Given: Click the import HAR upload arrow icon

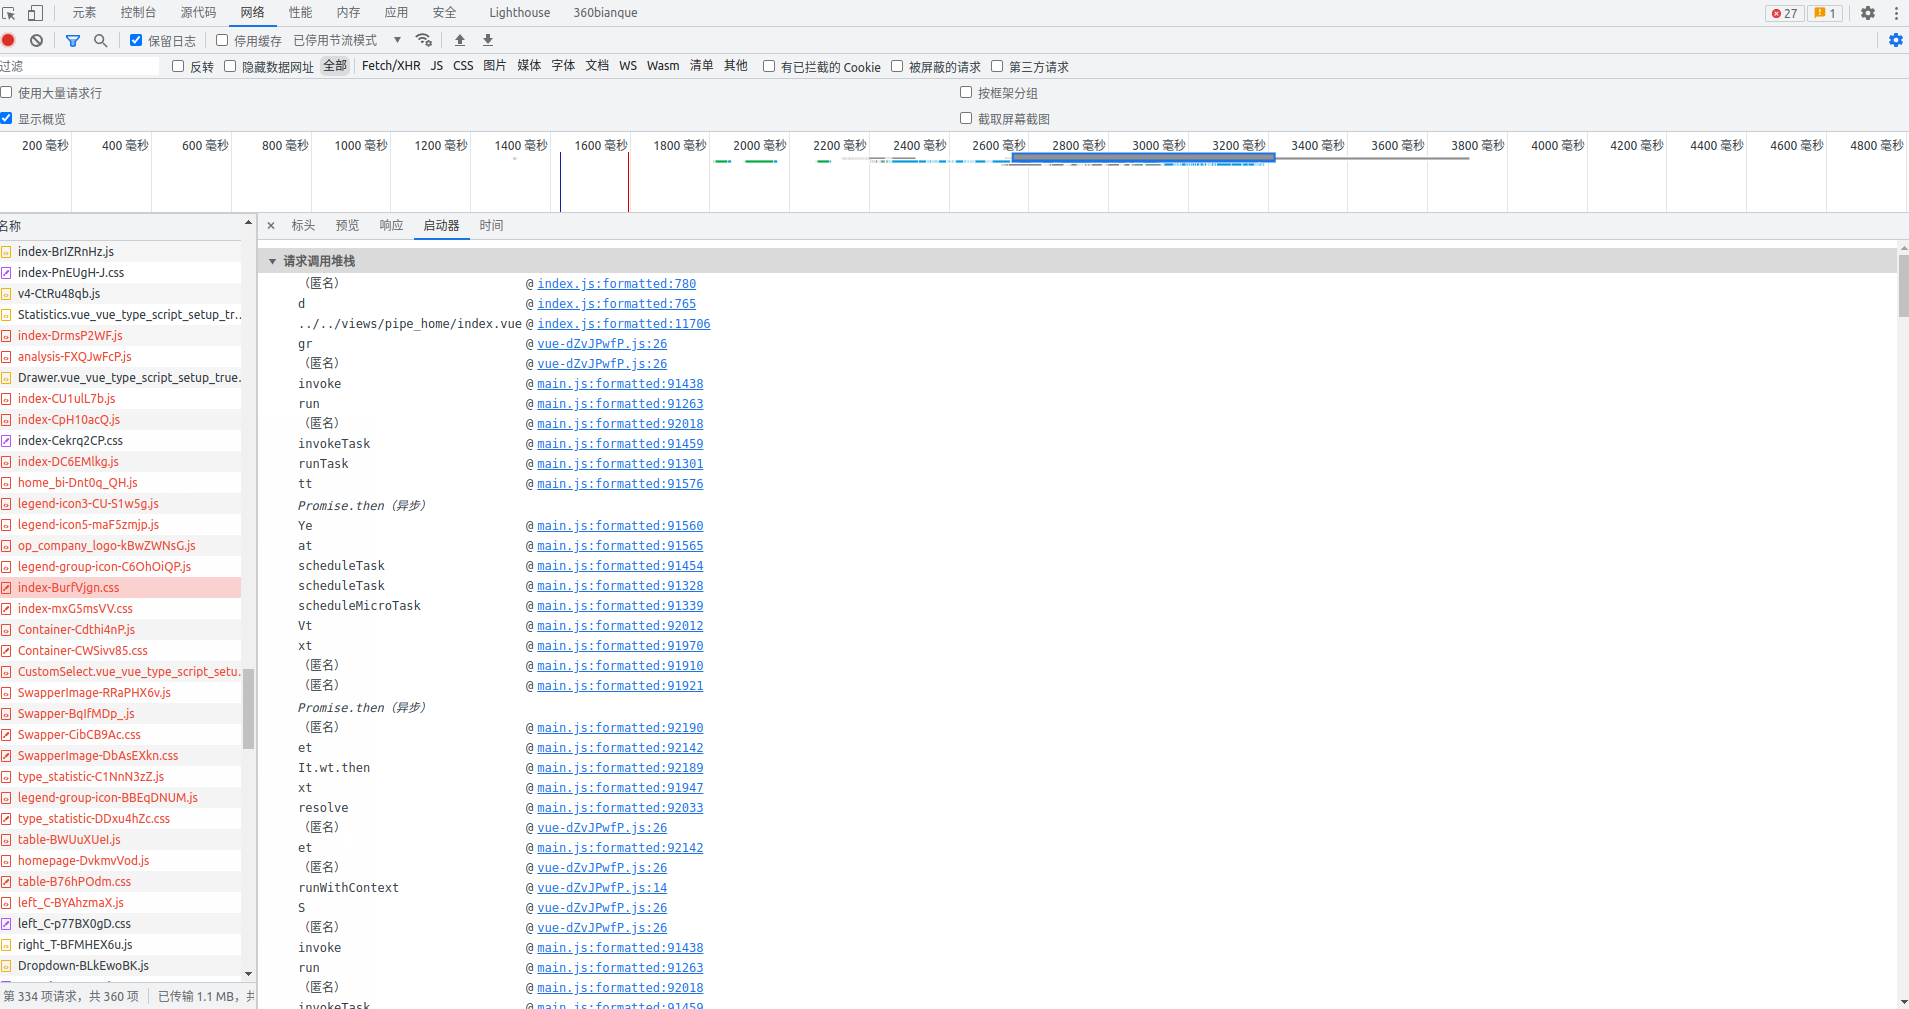Looking at the screenshot, I should (460, 40).
